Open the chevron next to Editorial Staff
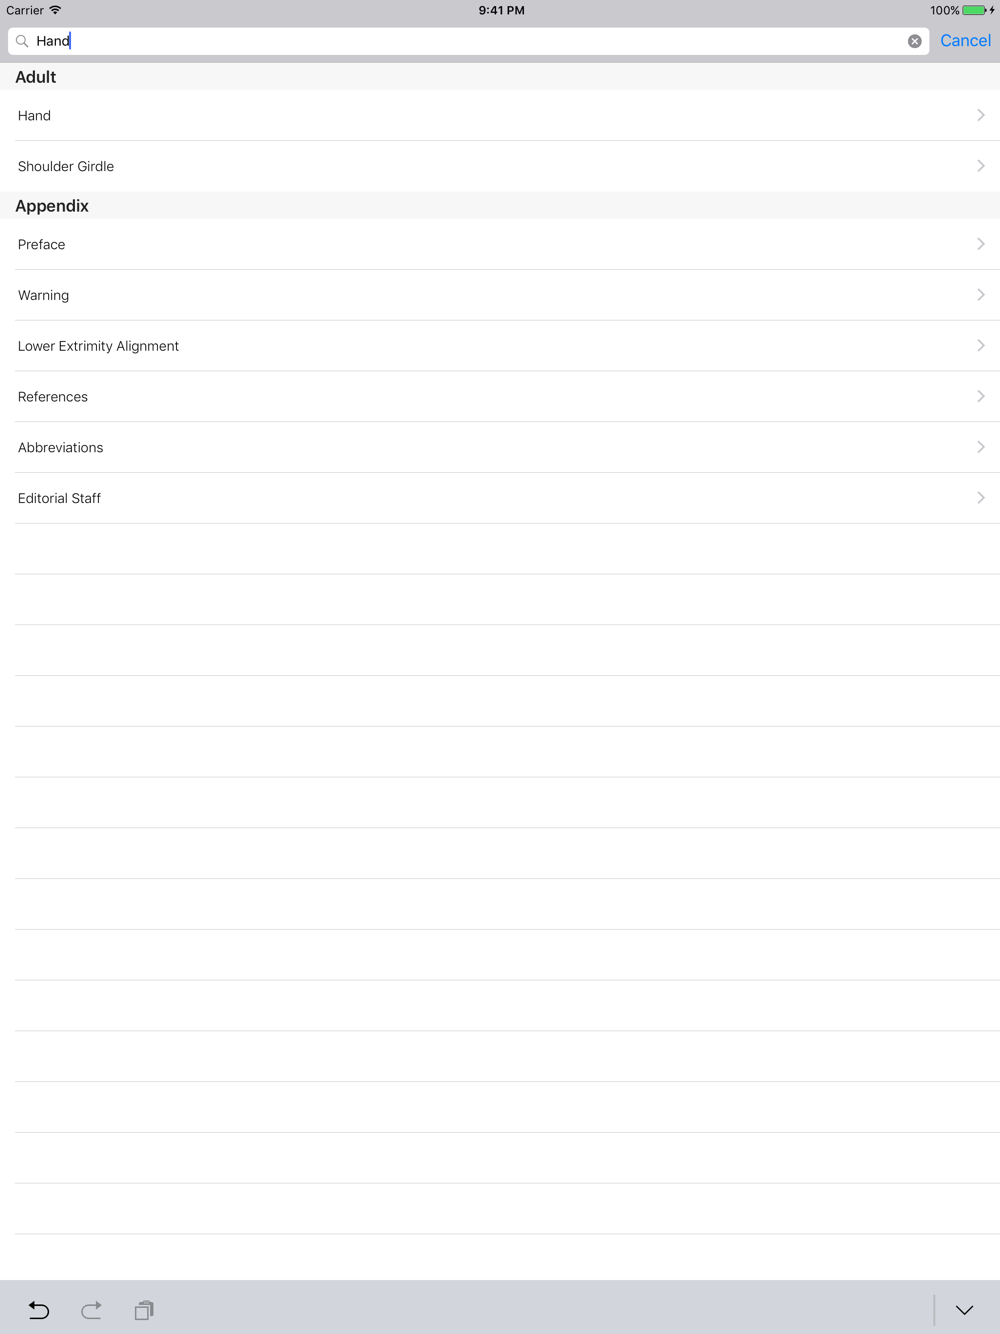 tap(981, 498)
